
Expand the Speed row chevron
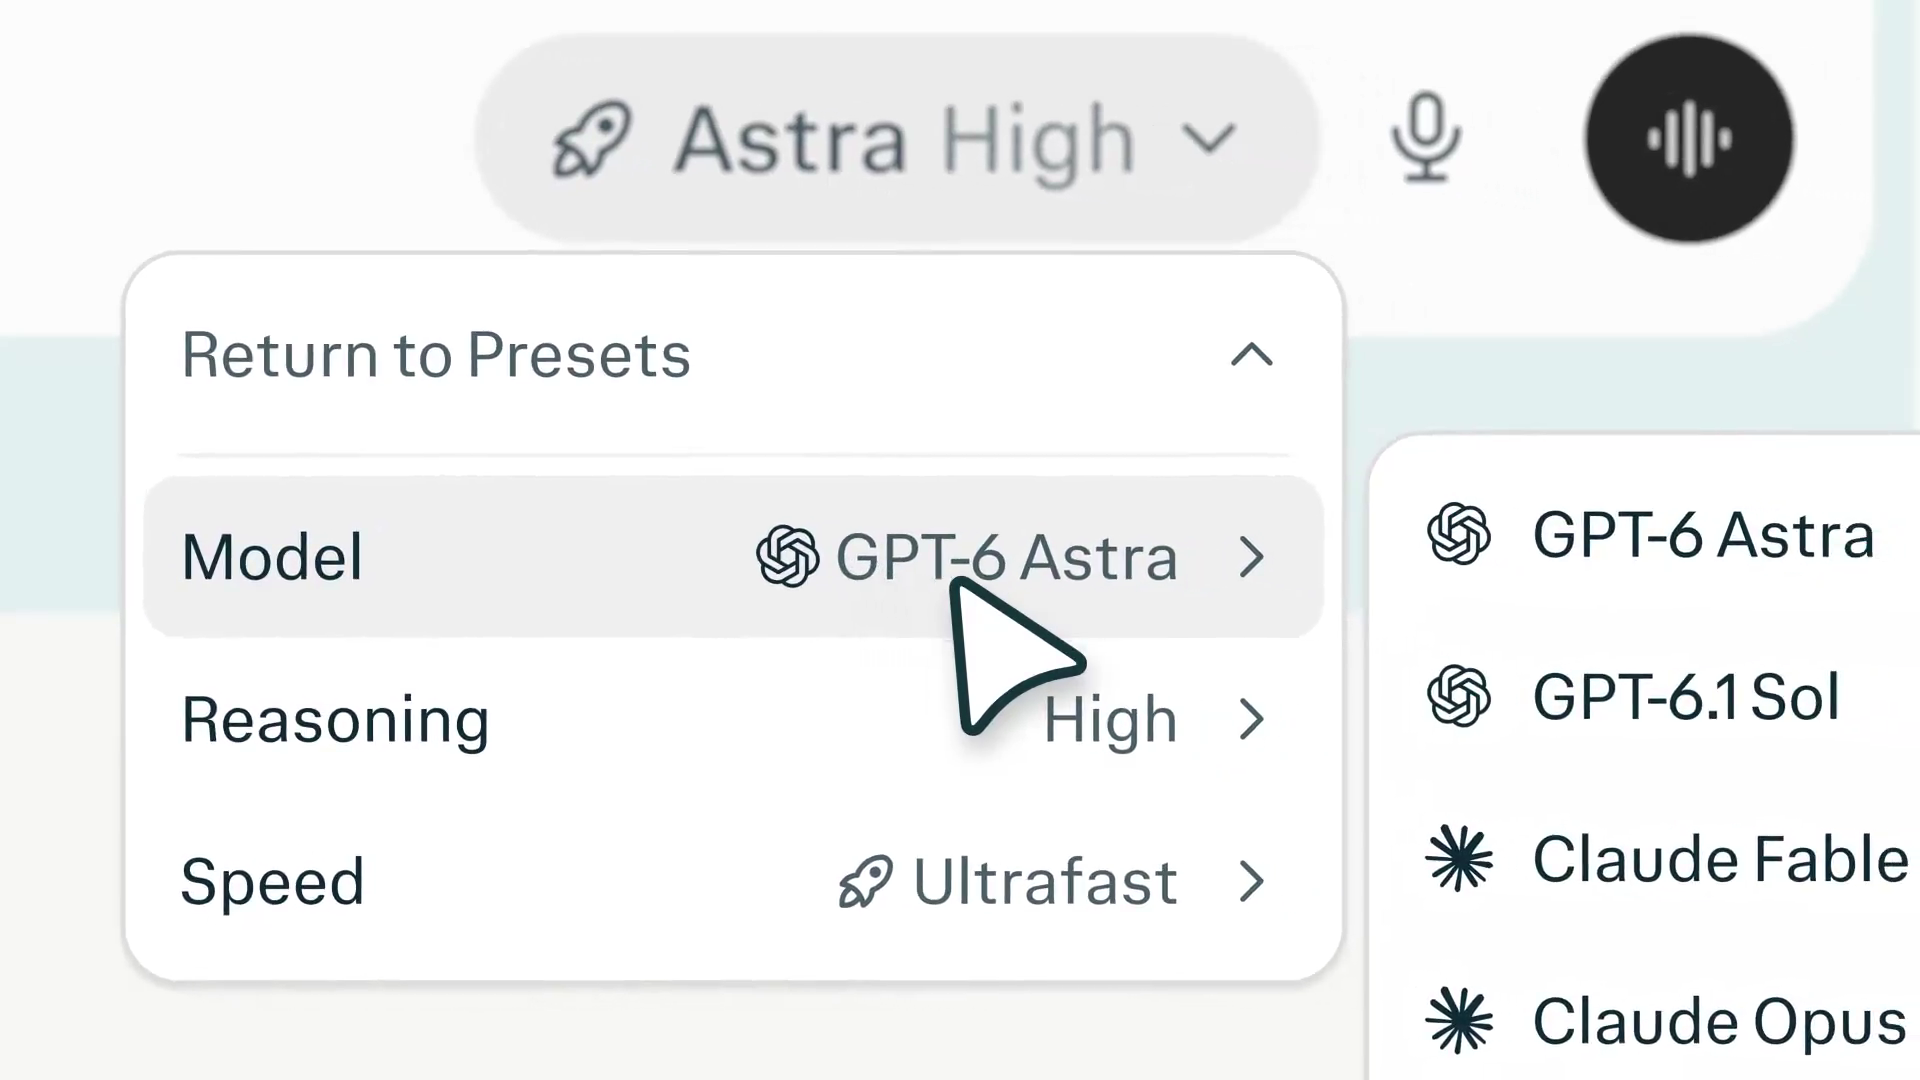pyautogui.click(x=1252, y=882)
